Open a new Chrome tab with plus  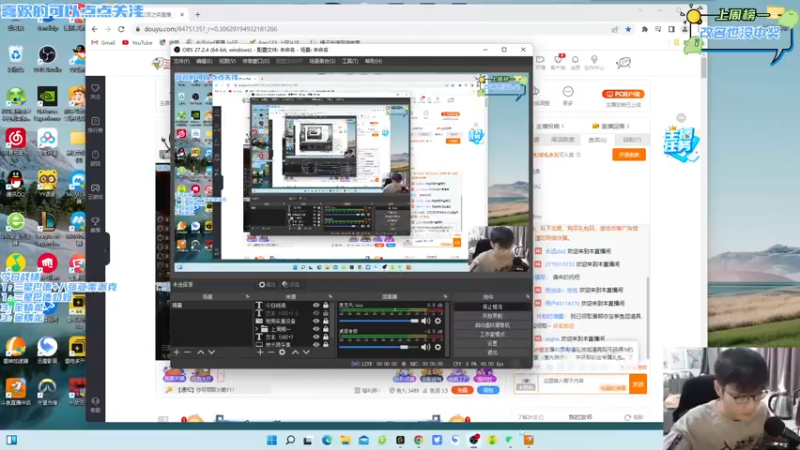197,14
